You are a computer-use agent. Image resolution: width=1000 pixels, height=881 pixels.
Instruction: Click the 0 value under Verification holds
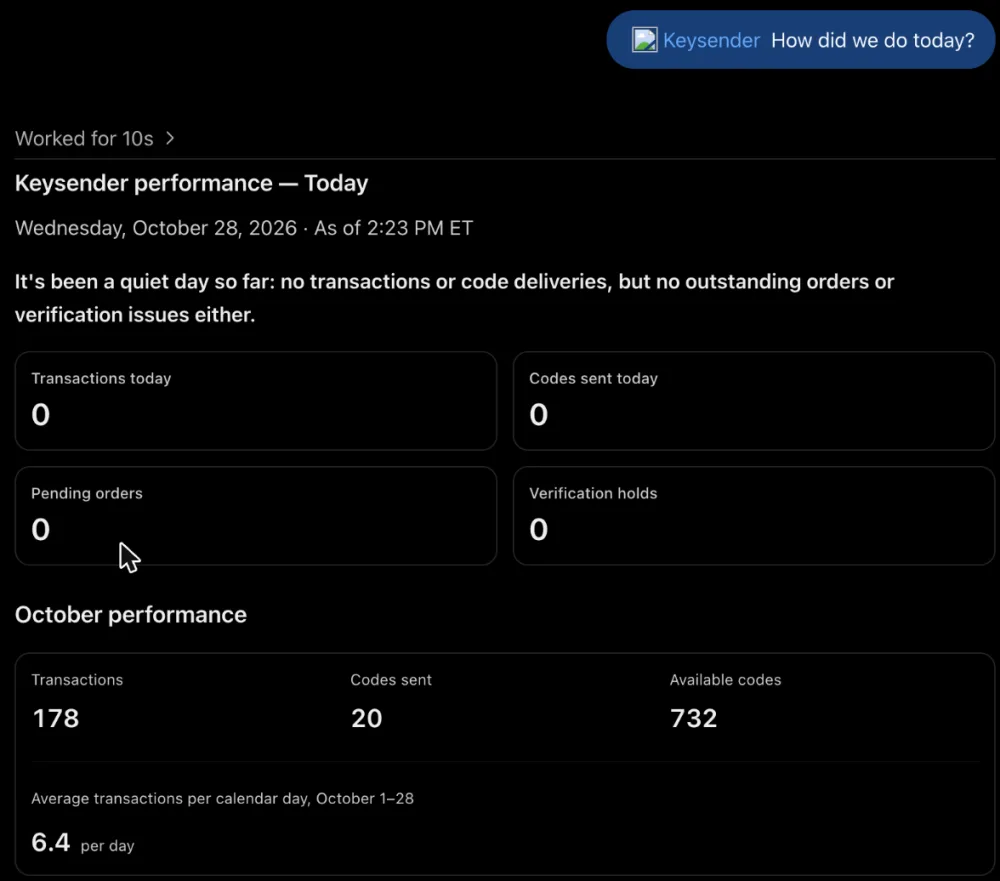538,529
